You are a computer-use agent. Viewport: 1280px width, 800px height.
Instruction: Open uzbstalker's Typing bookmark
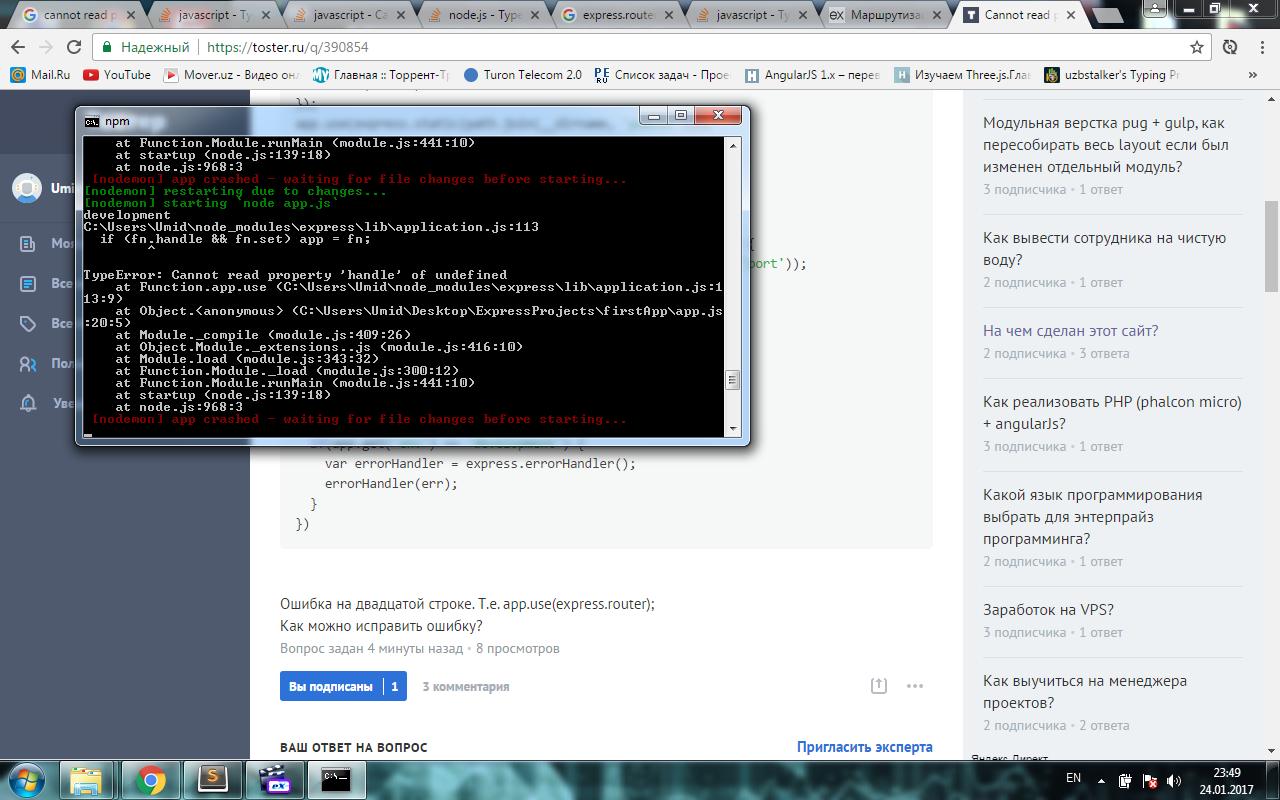pos(1111,75)
